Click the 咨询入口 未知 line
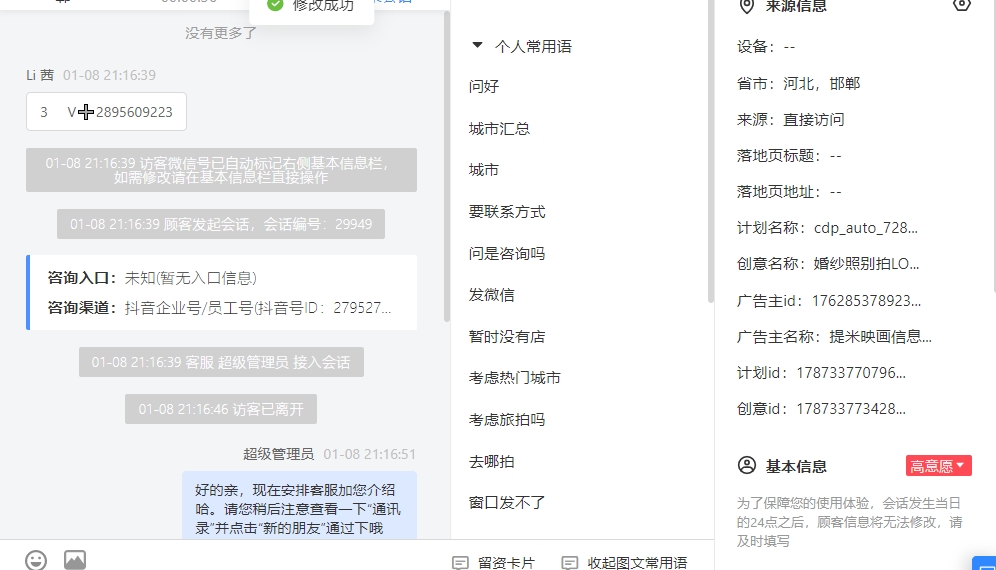Viewport: 996px width, 570px height. (152, 278)
